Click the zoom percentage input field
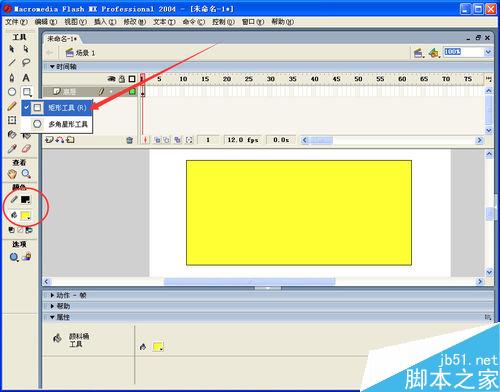Screen dimensions: 500x392 tap(464, 52)
